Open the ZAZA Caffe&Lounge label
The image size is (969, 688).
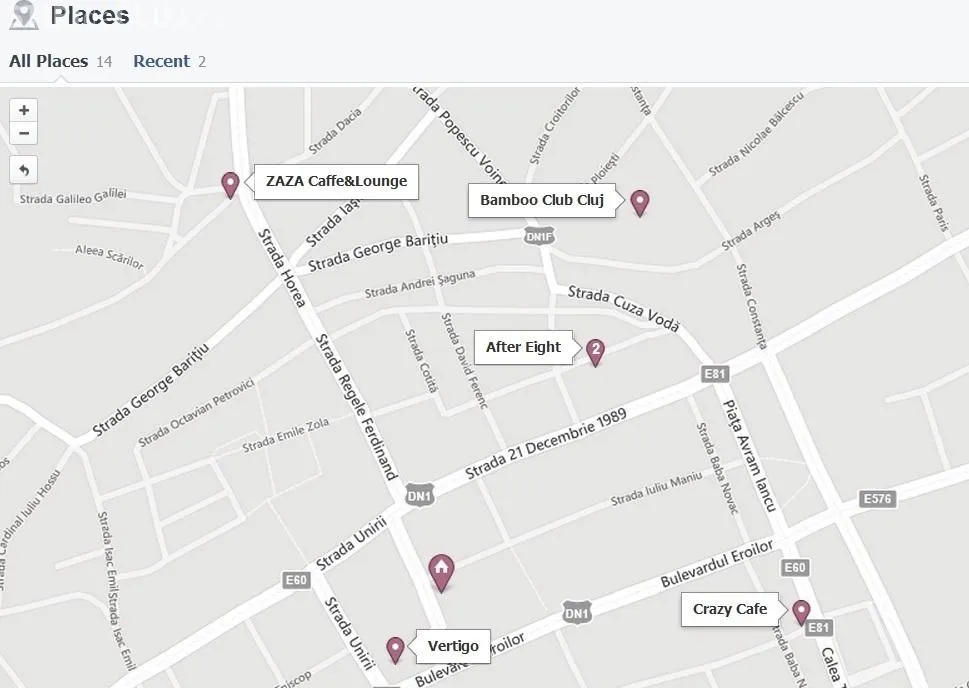(336, 182)
